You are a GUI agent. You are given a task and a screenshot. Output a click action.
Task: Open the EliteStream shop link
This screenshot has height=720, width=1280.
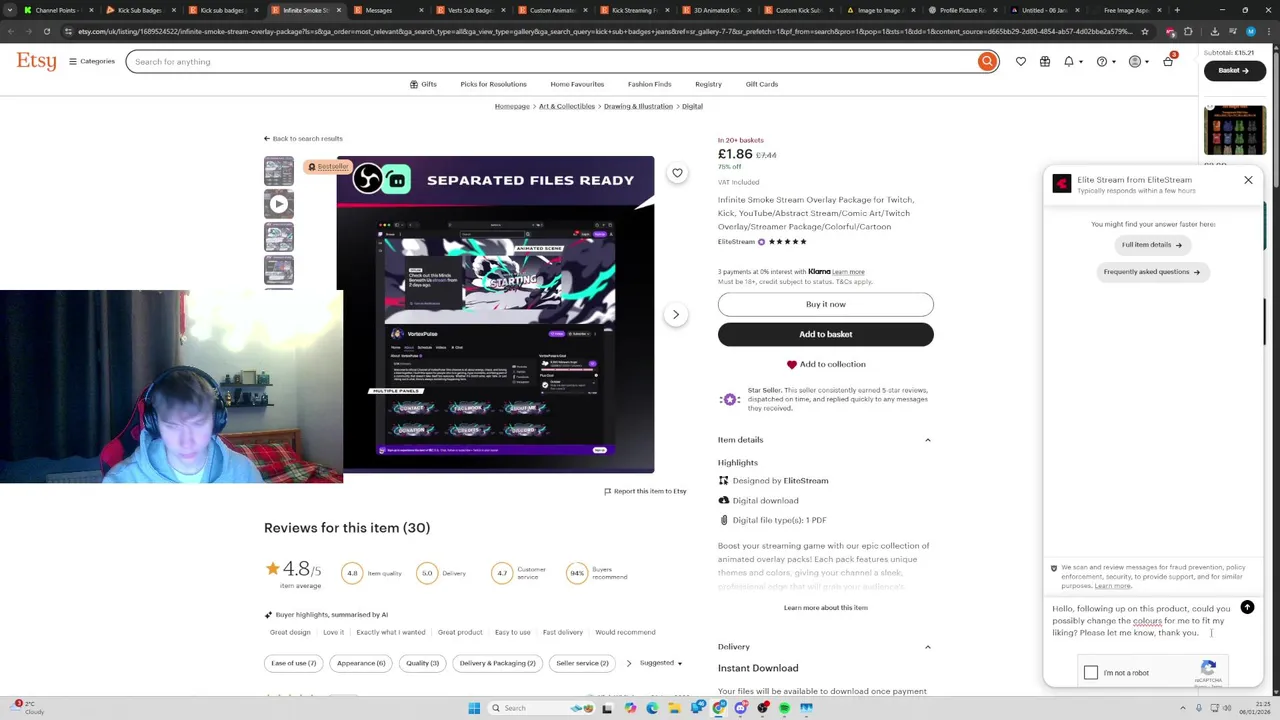point(736,242)
